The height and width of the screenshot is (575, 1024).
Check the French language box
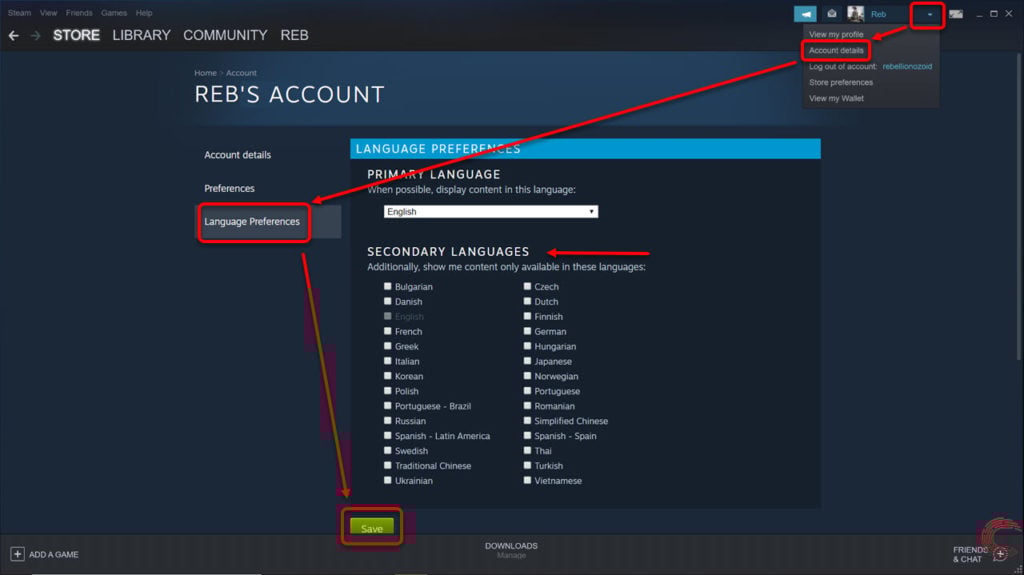coord(387,331)
